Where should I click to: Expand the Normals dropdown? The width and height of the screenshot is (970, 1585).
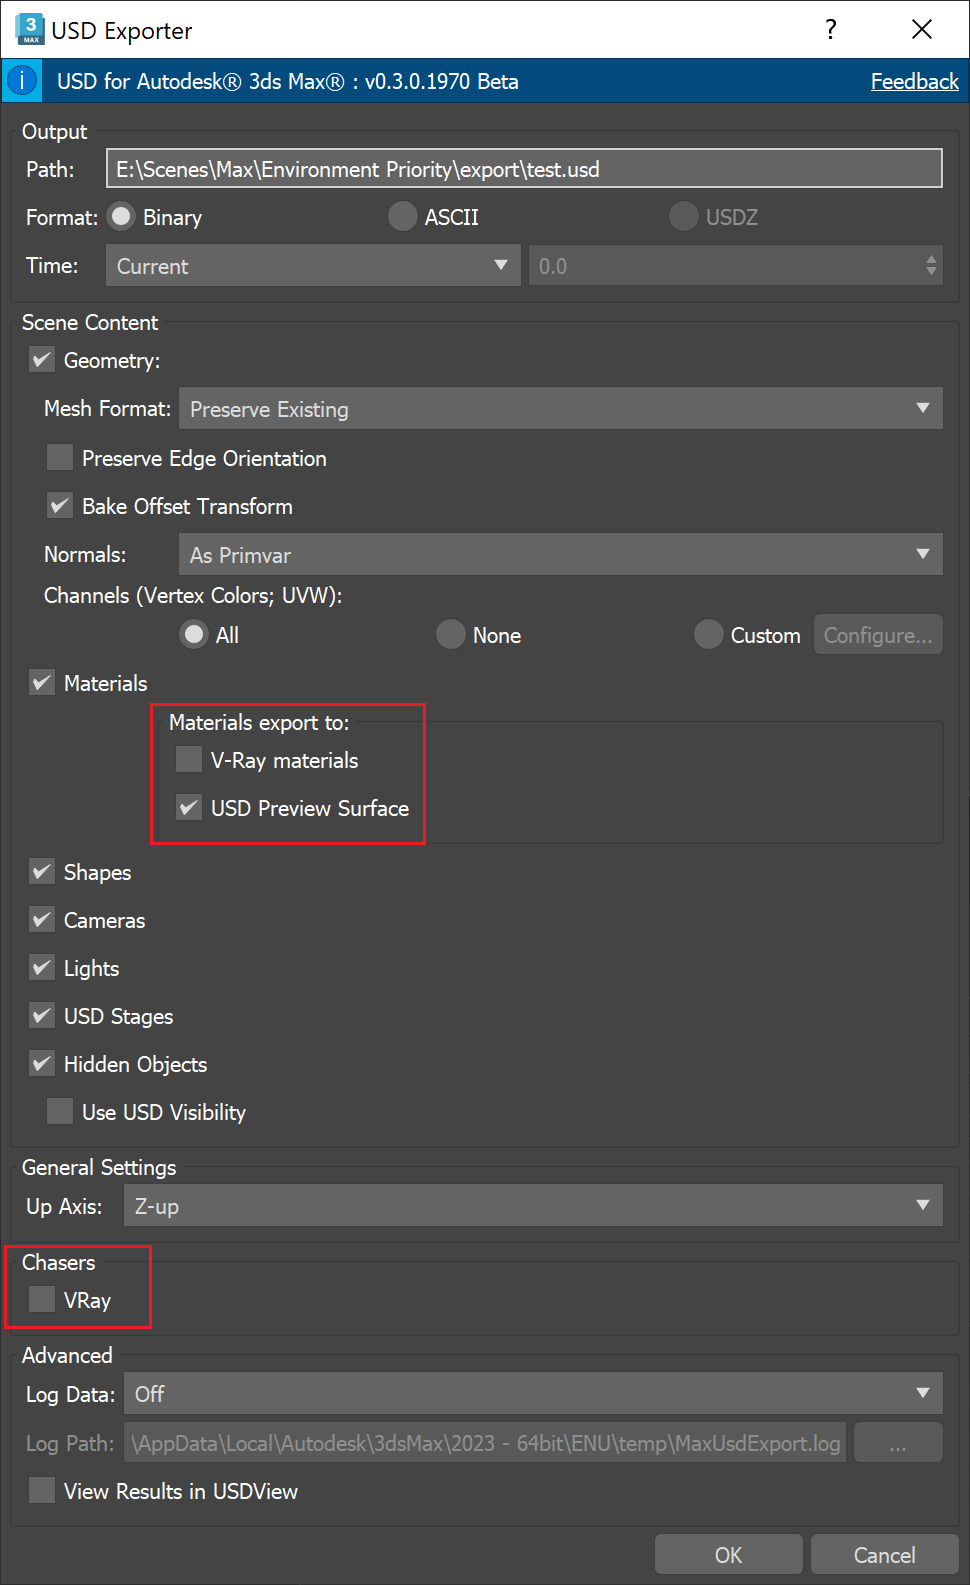560,555
